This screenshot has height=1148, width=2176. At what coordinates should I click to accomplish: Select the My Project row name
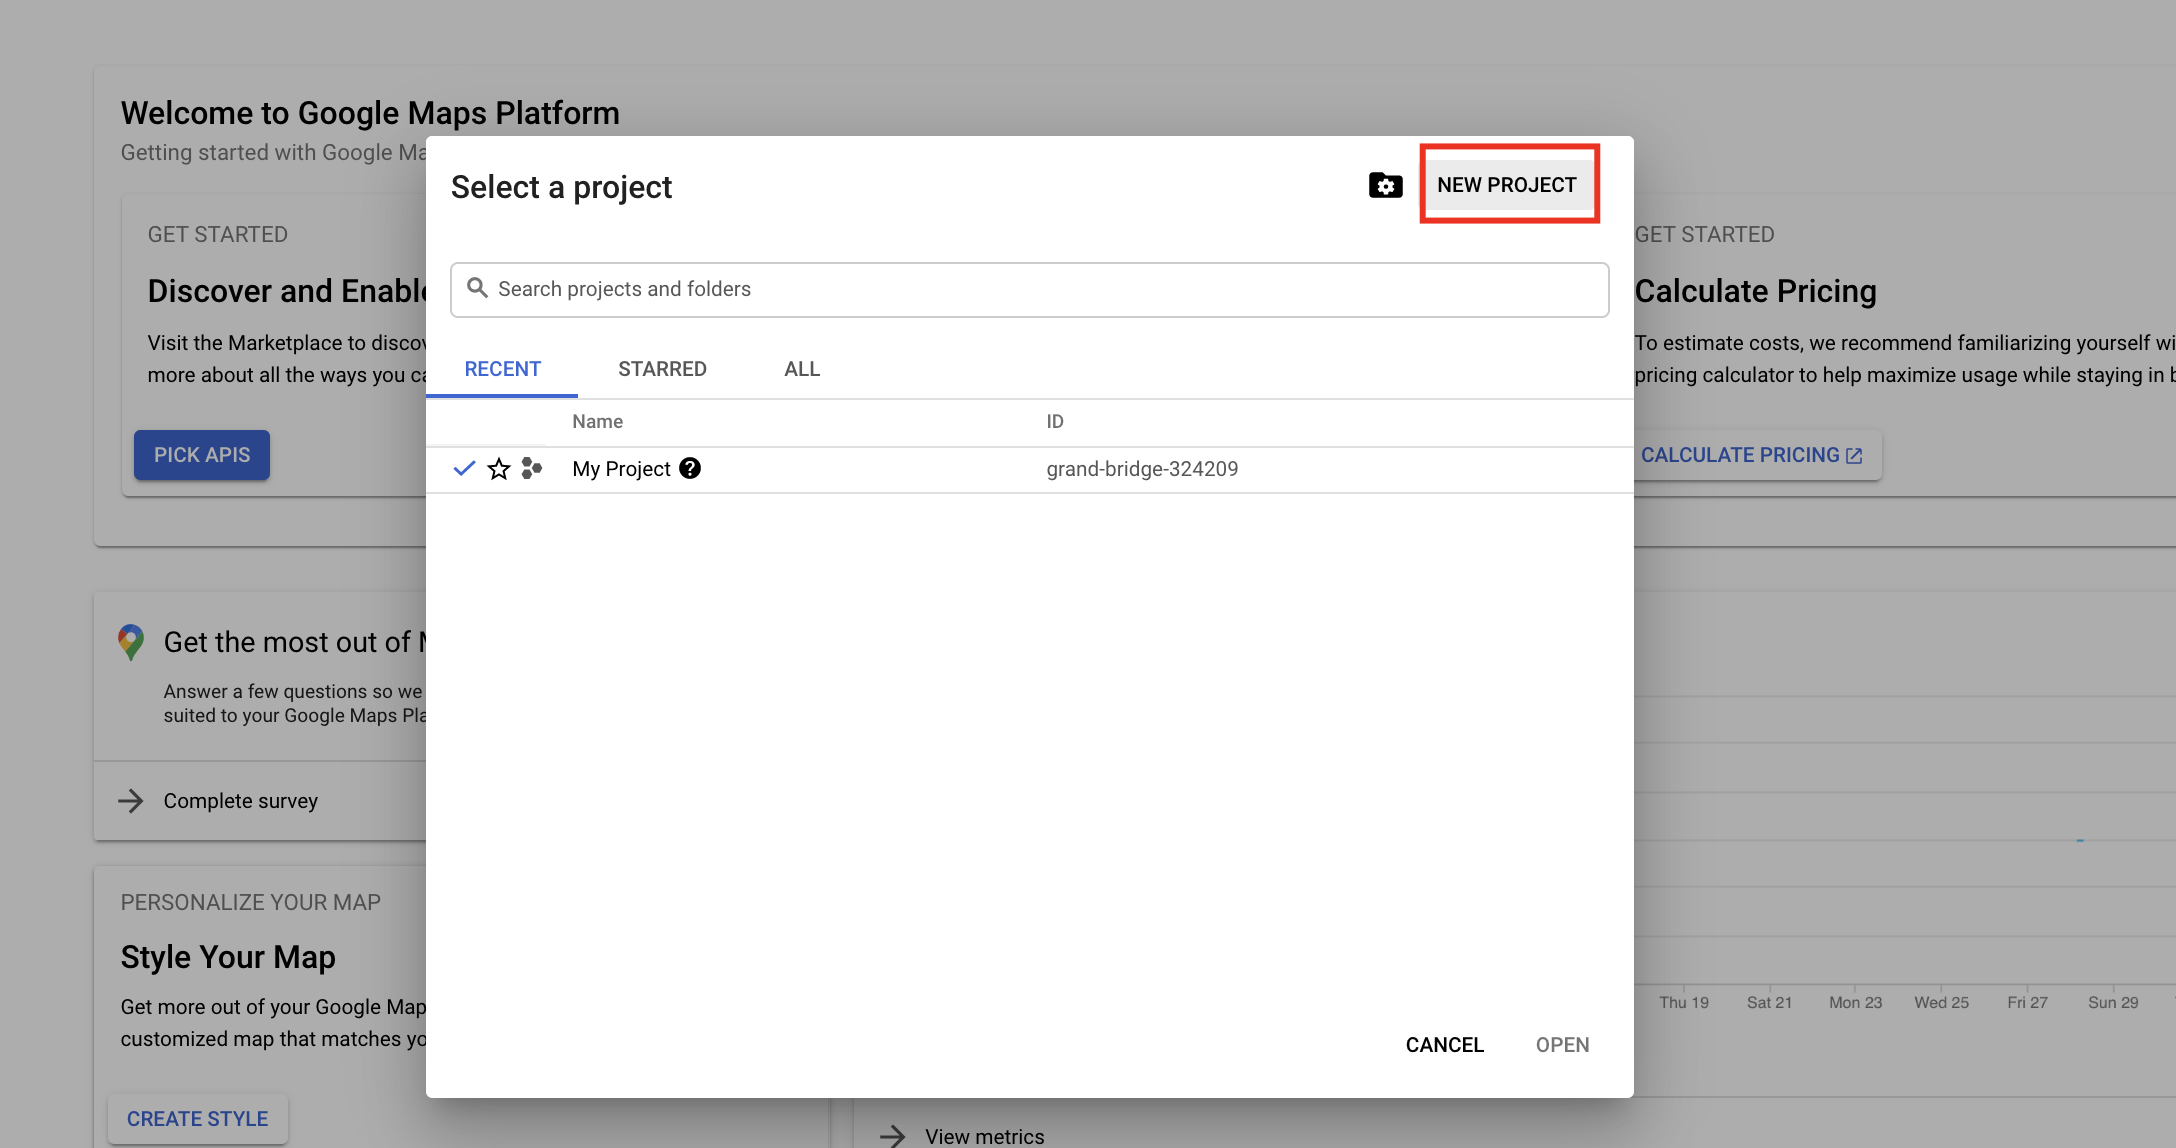coord(621,469)
